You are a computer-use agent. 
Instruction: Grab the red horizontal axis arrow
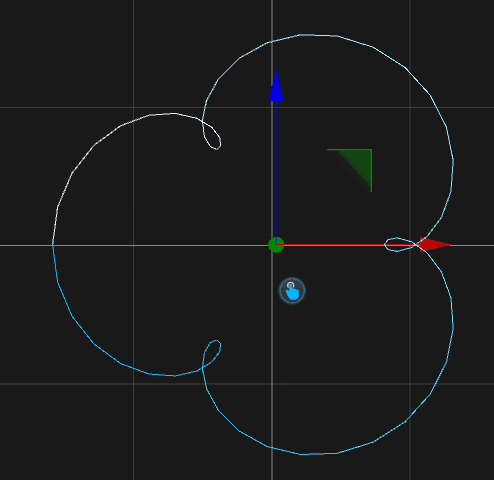435,245
